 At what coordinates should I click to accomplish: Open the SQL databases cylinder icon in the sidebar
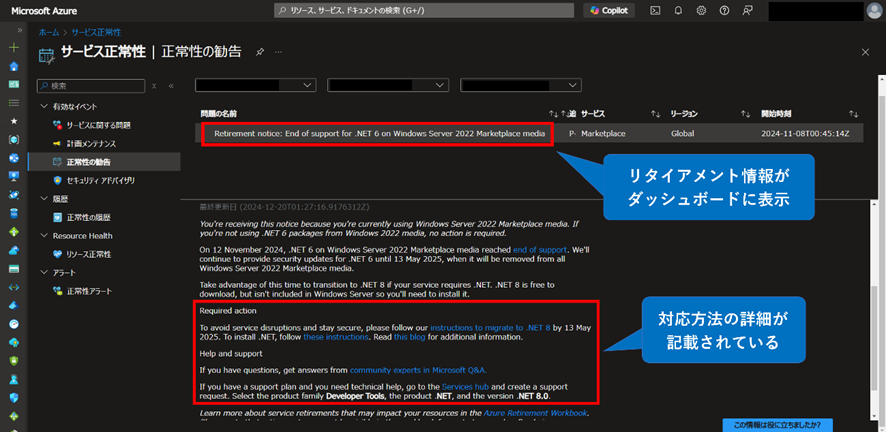pos(15,213)
